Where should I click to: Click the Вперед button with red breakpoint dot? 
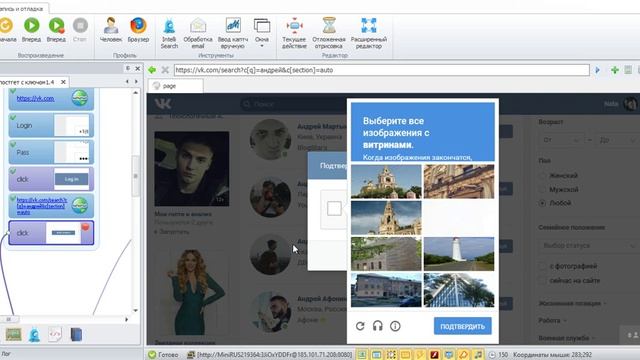[x=56, y=26]
